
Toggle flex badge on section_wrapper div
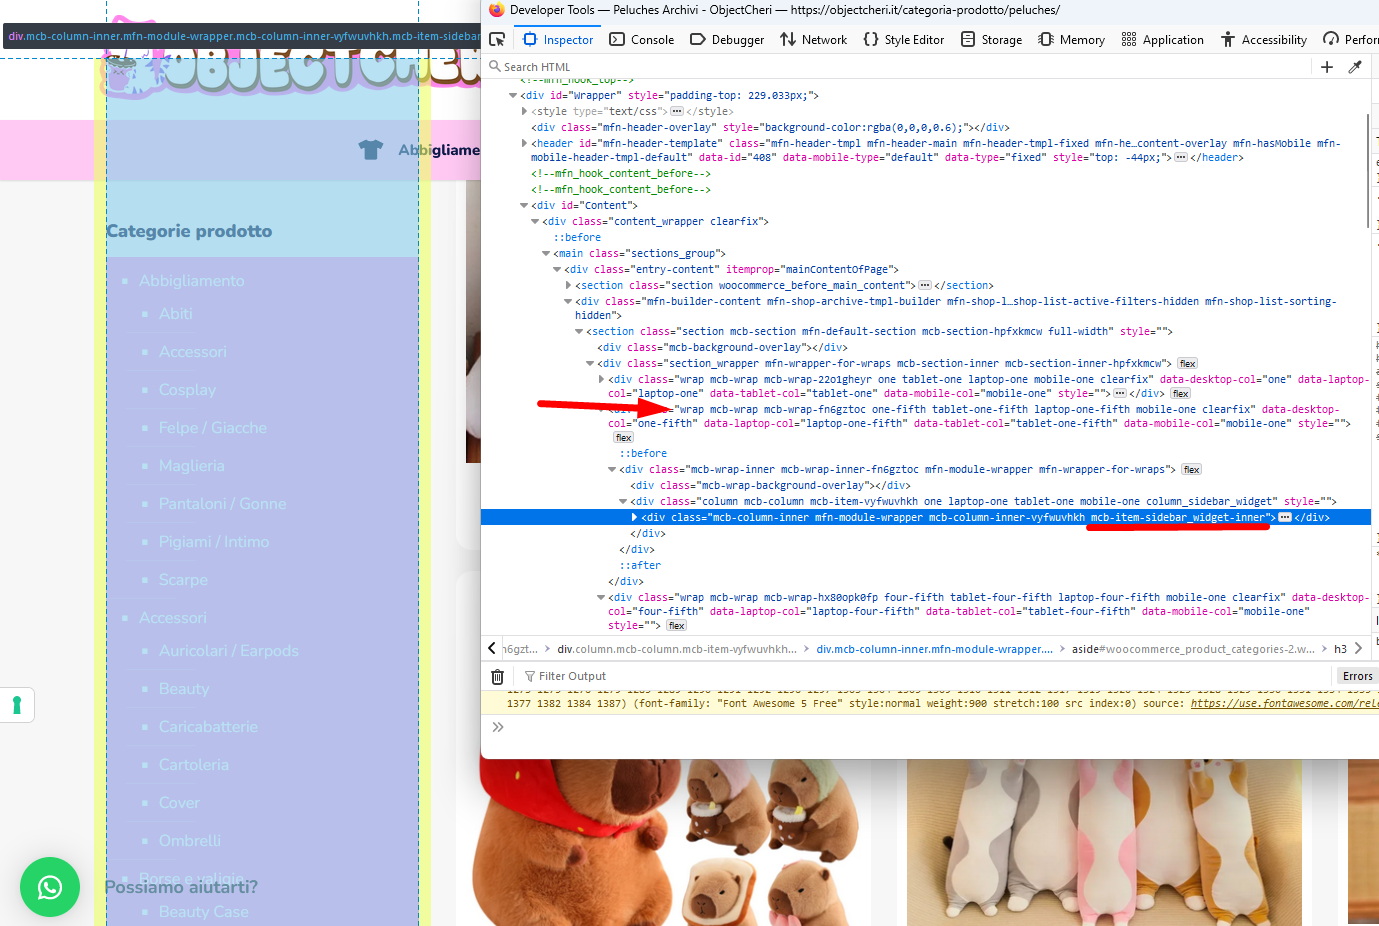point(1187,364)
